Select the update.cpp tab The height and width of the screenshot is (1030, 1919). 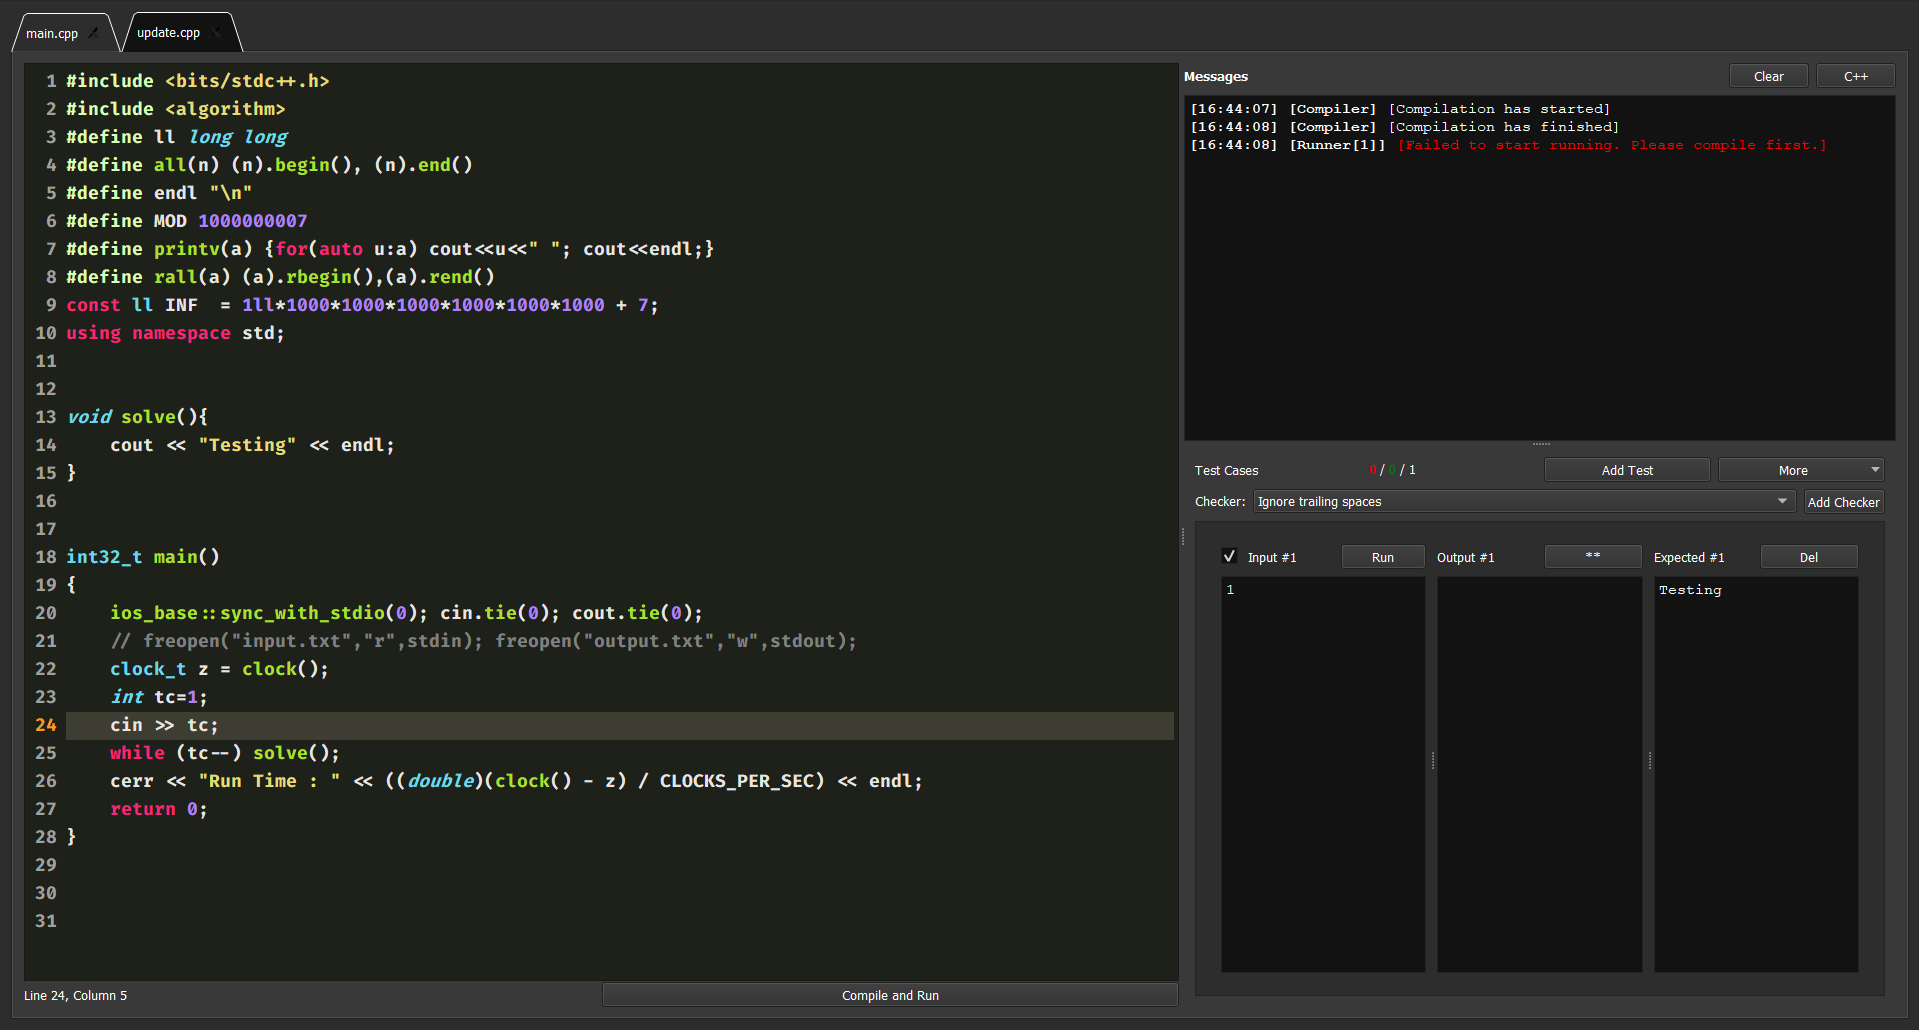(170, 32)
